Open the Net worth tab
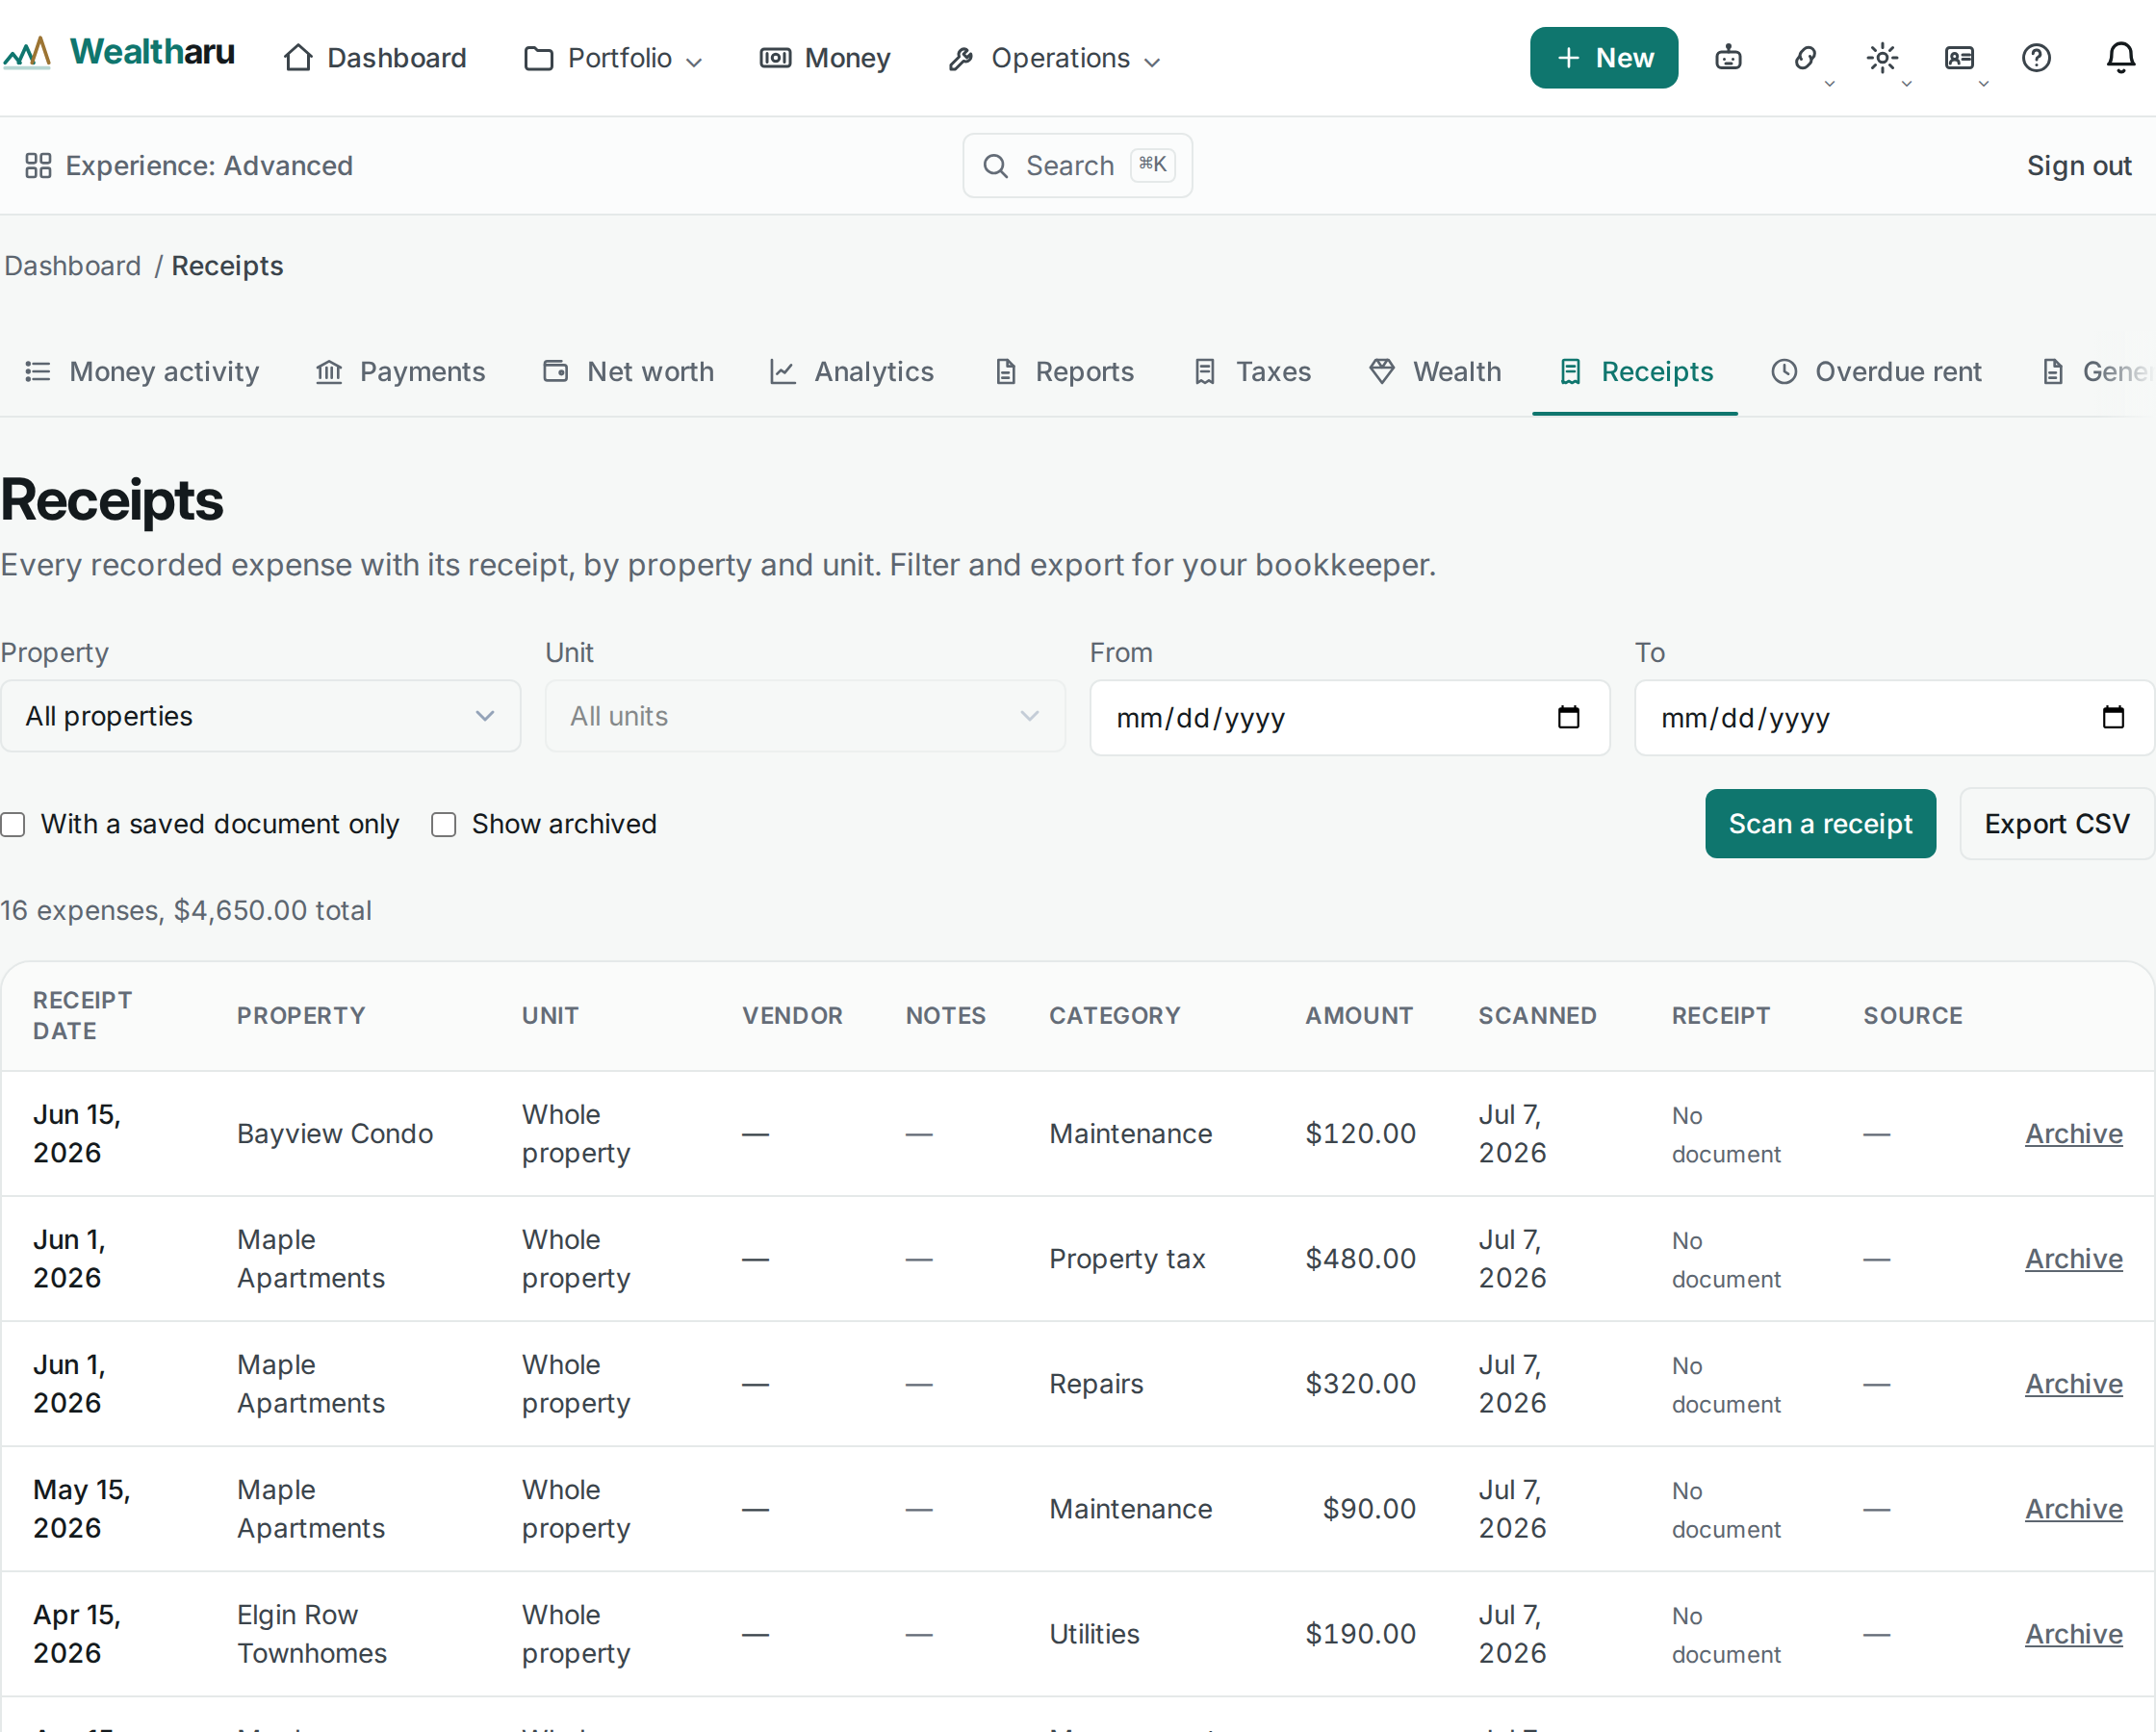 click(628, 372)
